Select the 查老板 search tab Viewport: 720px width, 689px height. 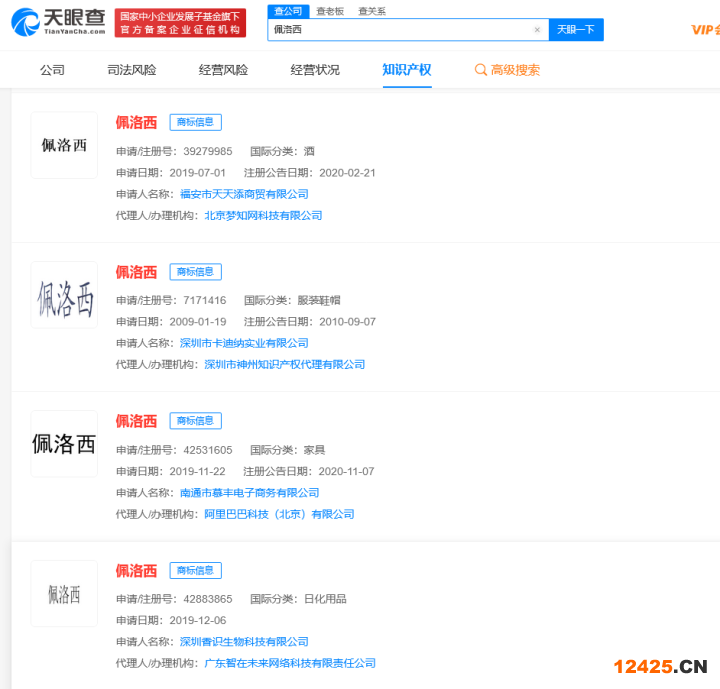(330, 11)
